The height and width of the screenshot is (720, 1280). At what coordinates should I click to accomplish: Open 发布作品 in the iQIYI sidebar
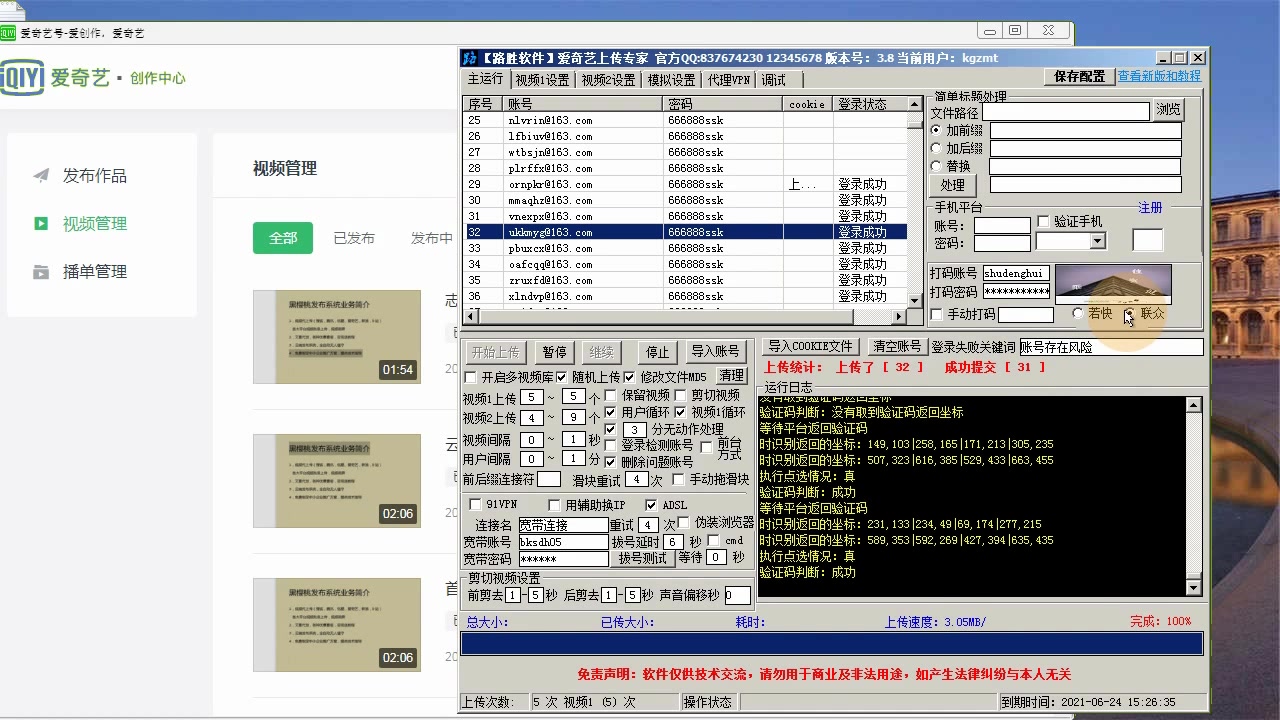(94, 176)
